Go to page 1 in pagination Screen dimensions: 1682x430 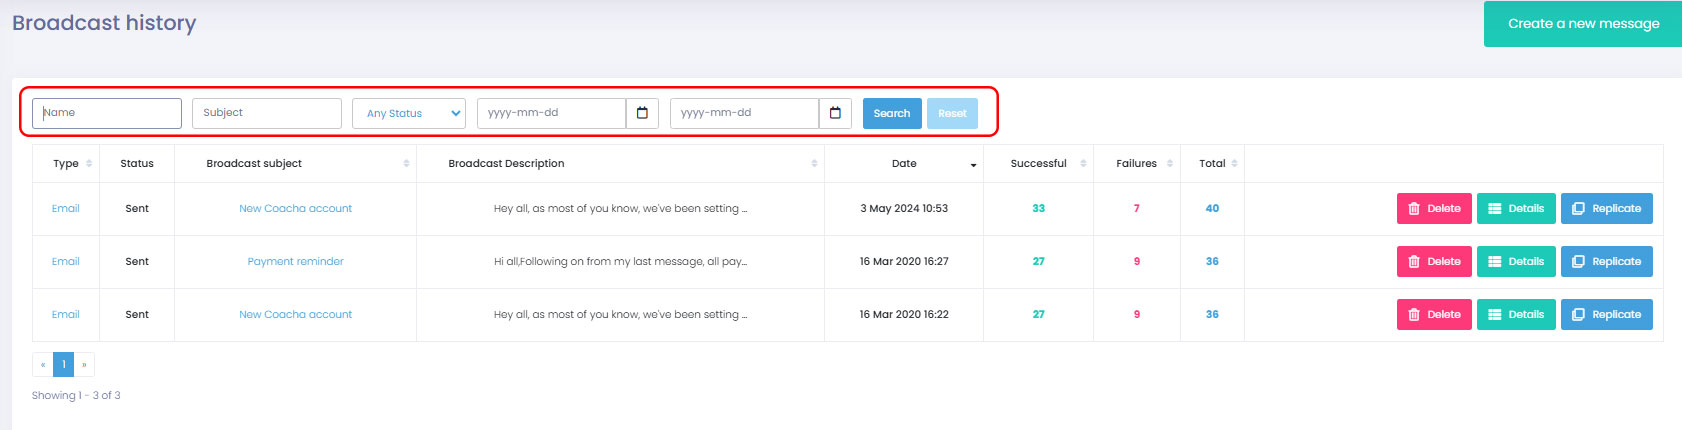pos(63,365)
